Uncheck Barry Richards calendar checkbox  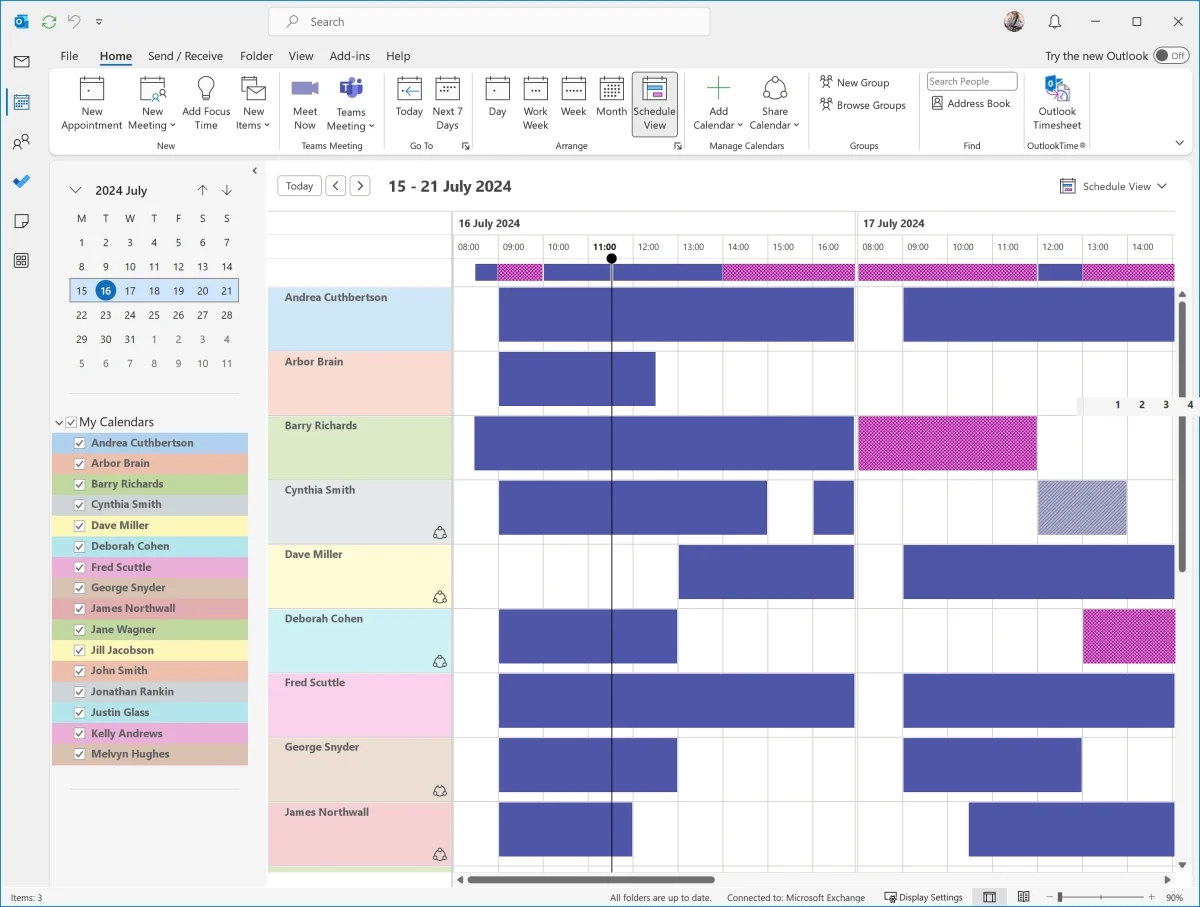(x=80, y=484)
